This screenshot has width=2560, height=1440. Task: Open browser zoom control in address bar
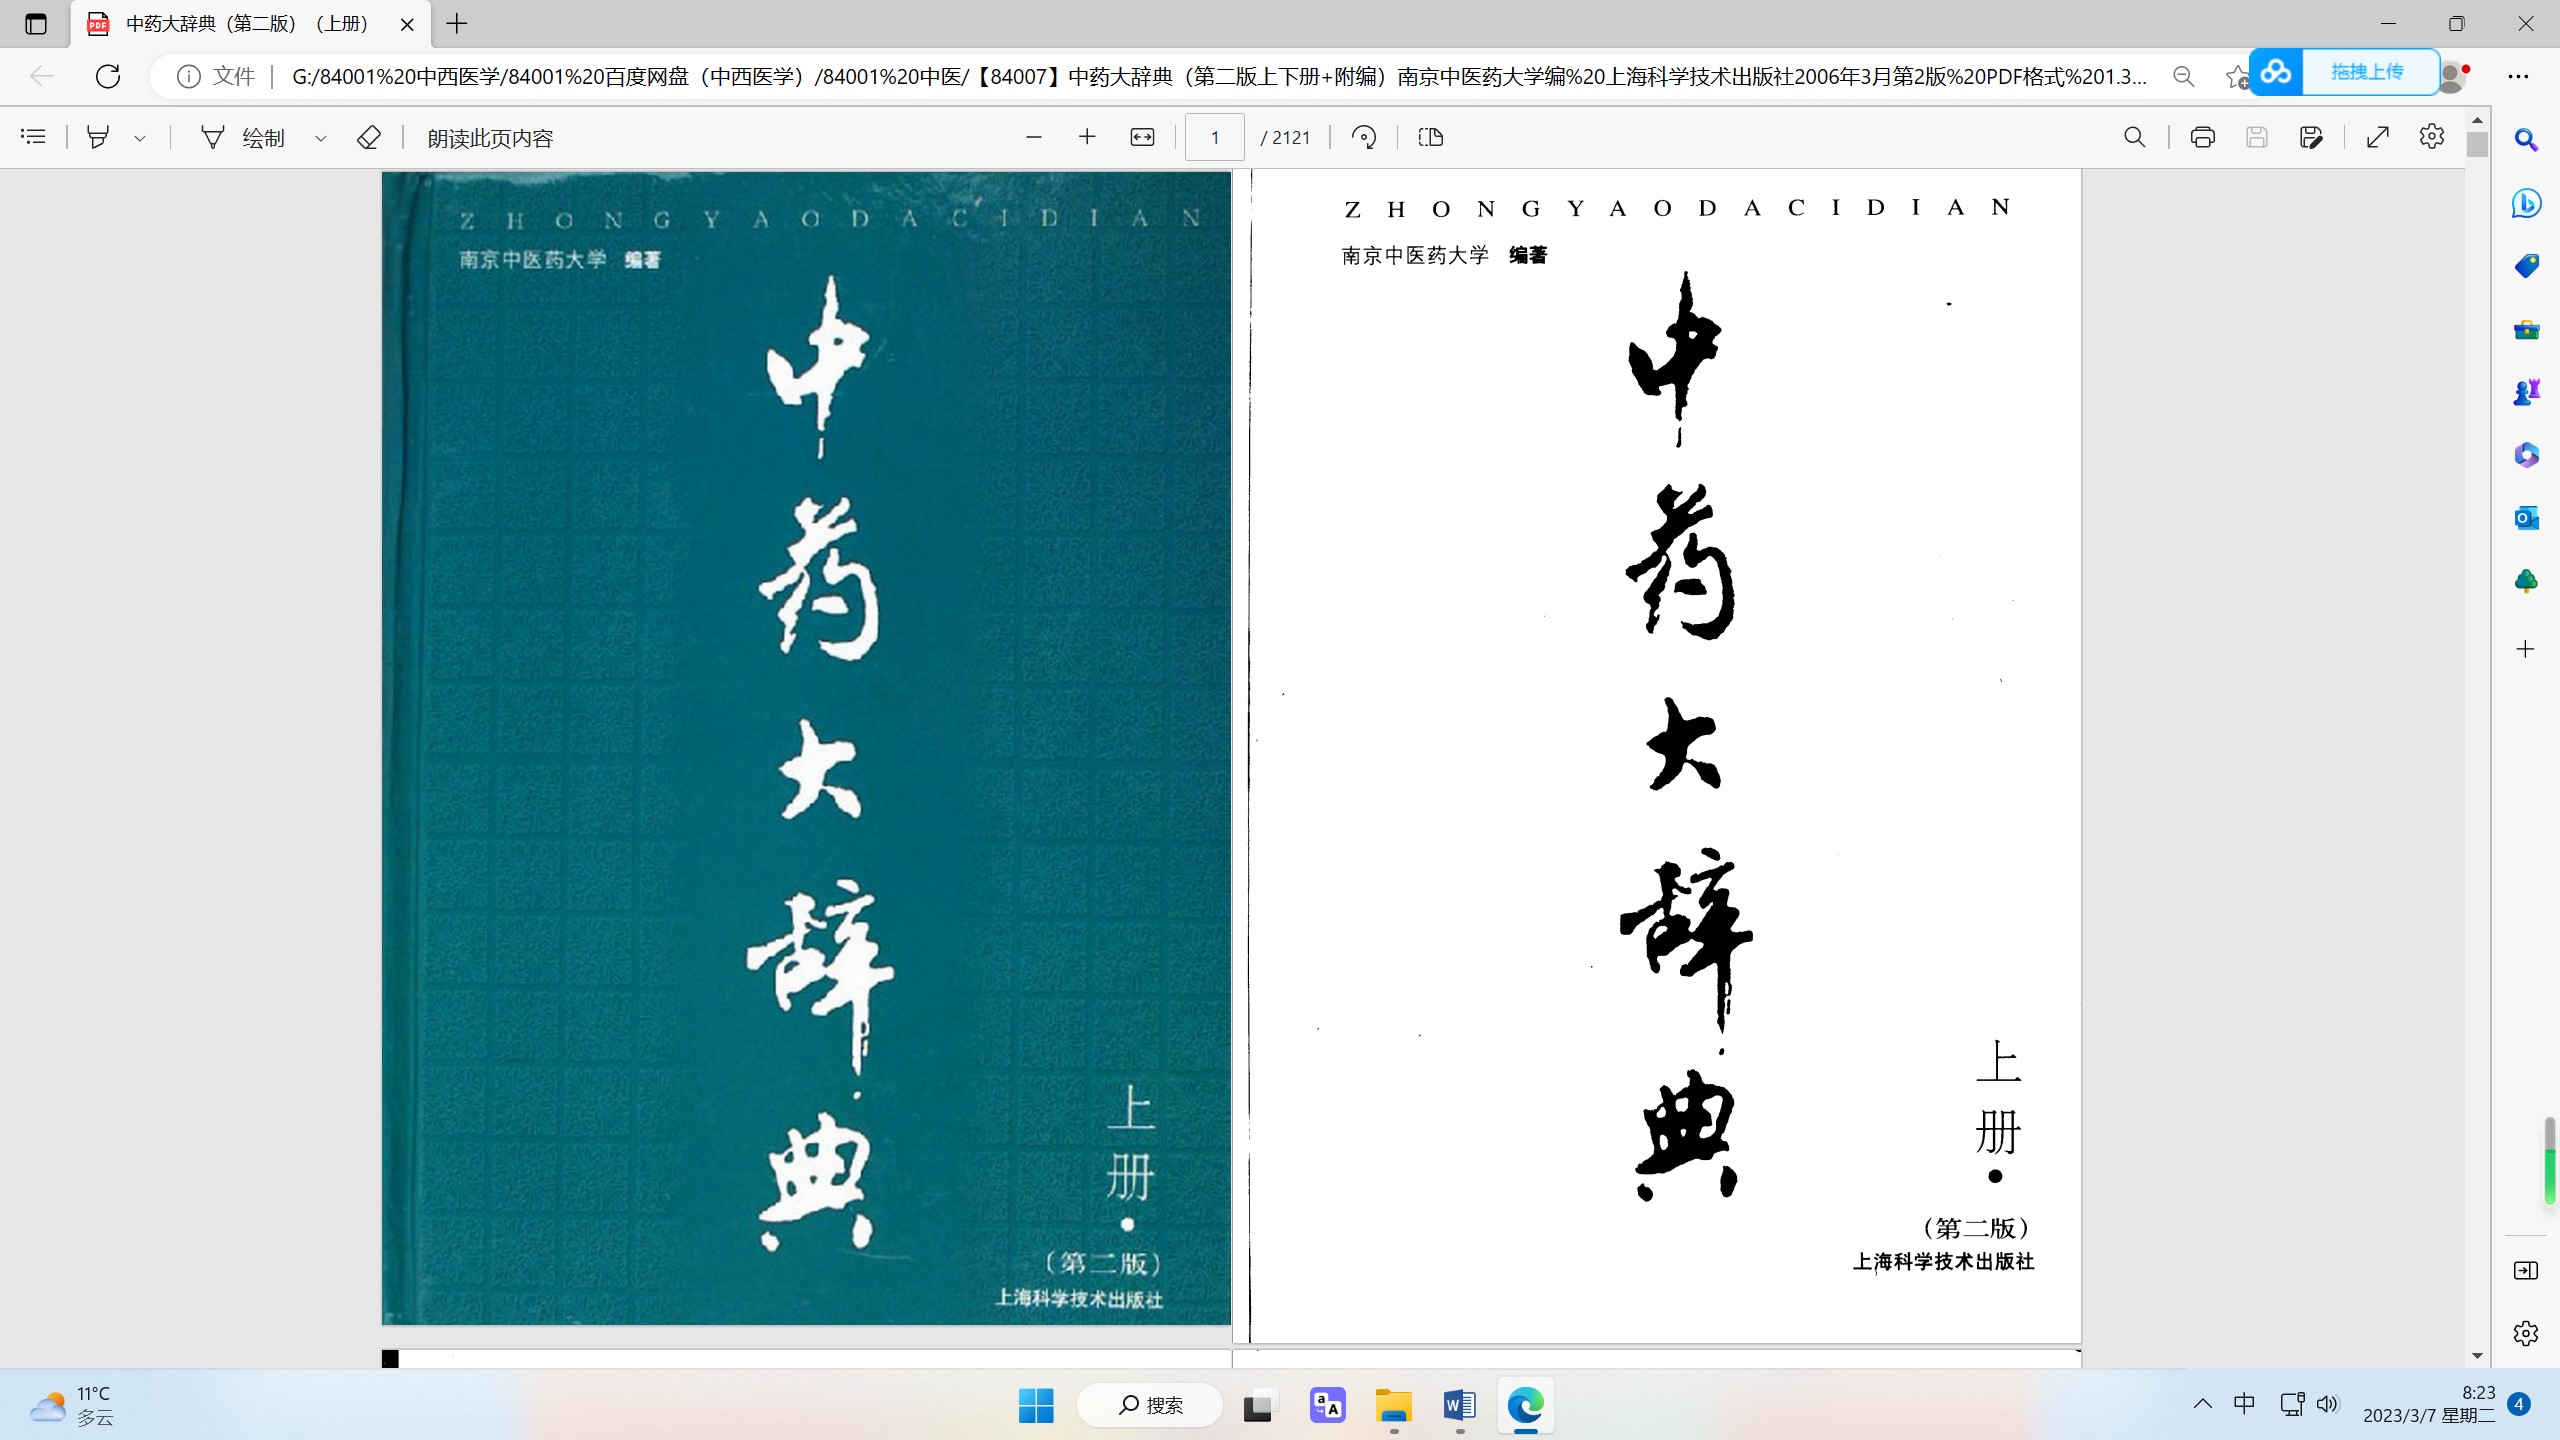point(2184,76)
